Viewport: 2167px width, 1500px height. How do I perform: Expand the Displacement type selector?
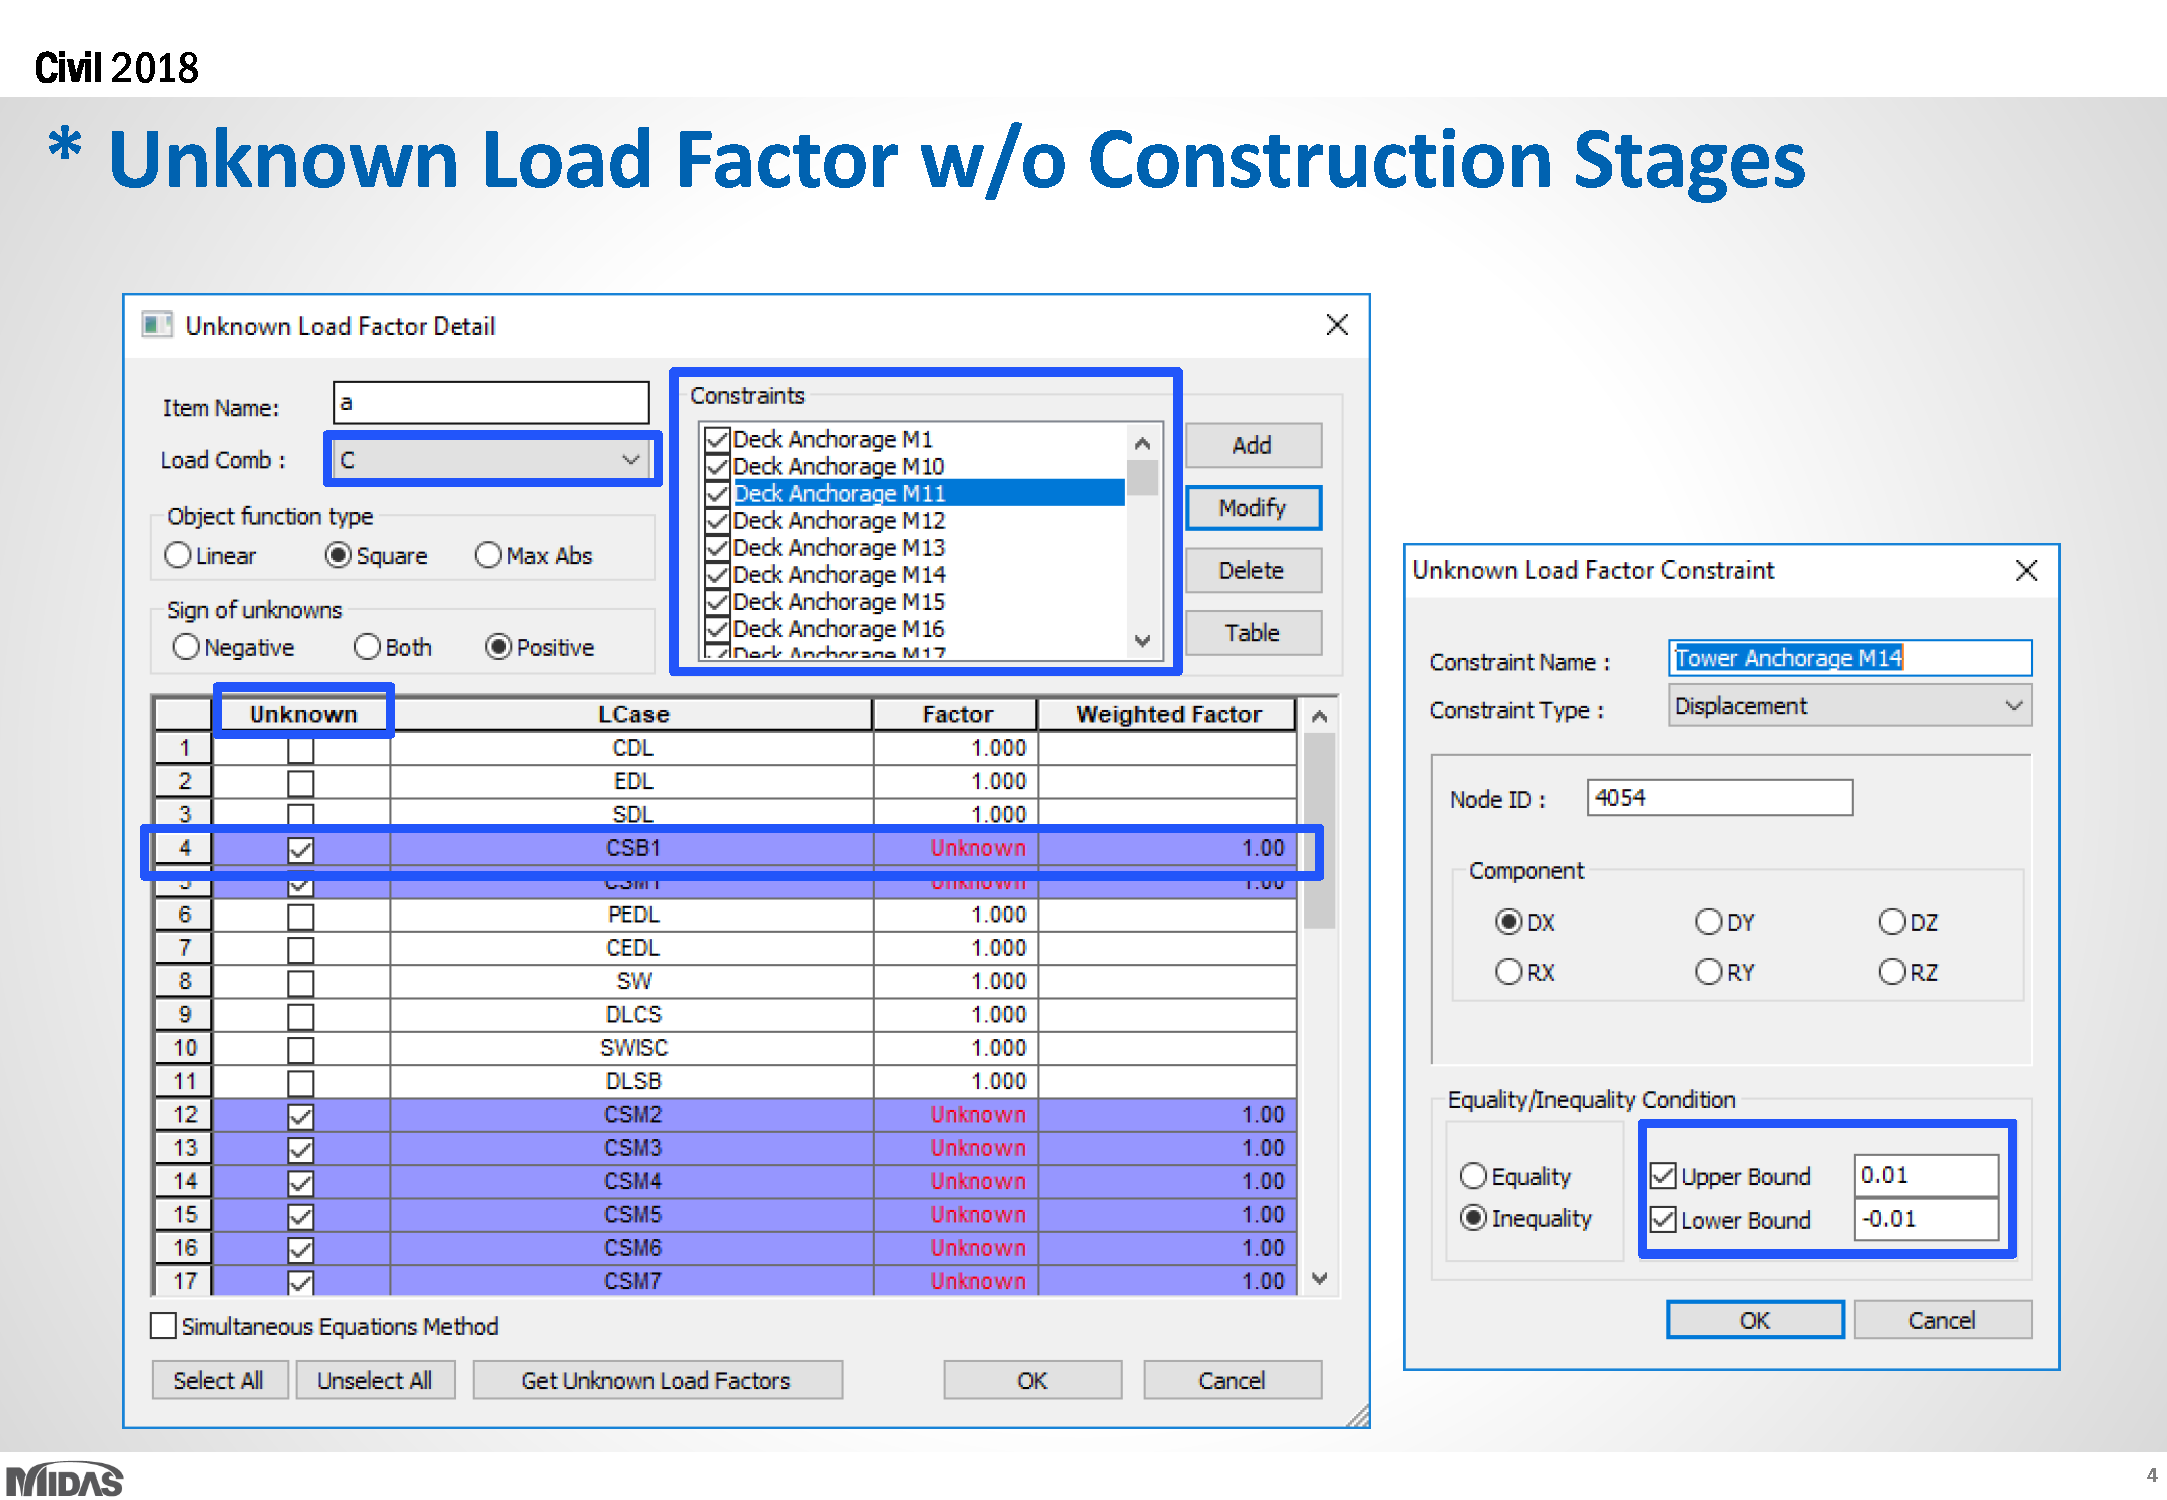tap(2013, 705)
